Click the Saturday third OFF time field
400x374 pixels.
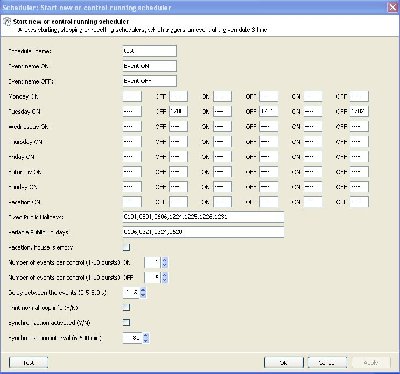(359, 172)
